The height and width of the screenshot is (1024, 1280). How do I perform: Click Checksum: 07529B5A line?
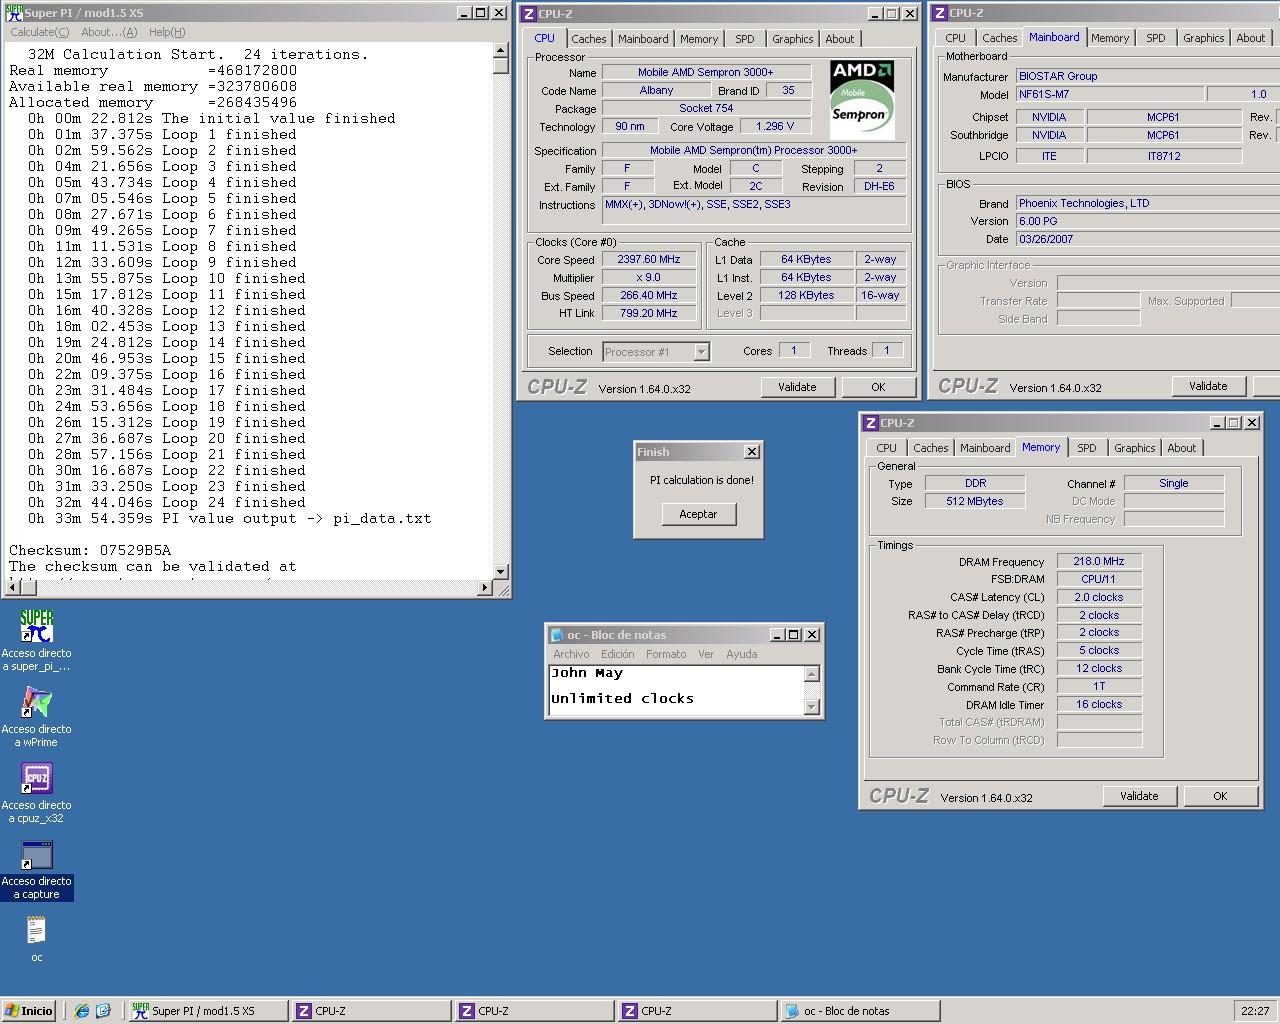[x=90, y=550]
